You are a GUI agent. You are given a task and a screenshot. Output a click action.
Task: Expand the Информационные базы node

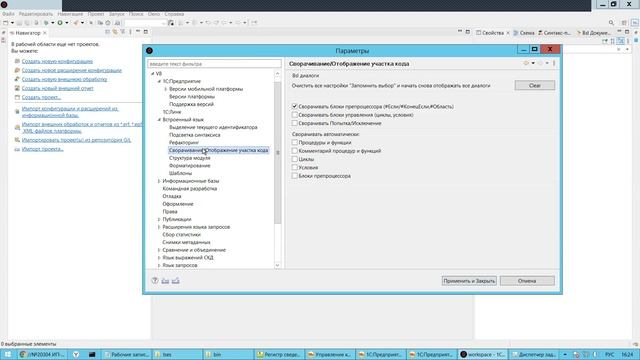(x=159, y=181)
